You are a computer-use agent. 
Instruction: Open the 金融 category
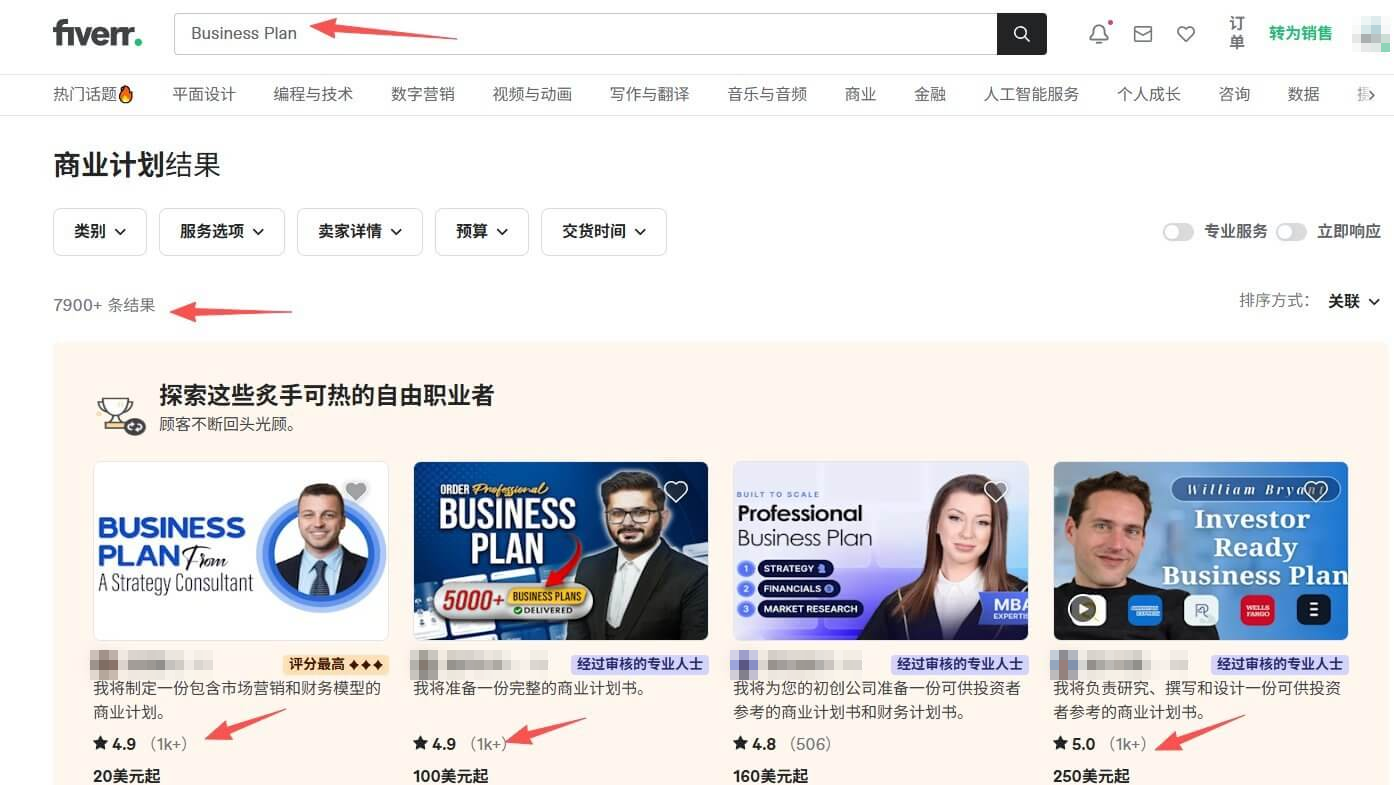[x=930, y=94]
